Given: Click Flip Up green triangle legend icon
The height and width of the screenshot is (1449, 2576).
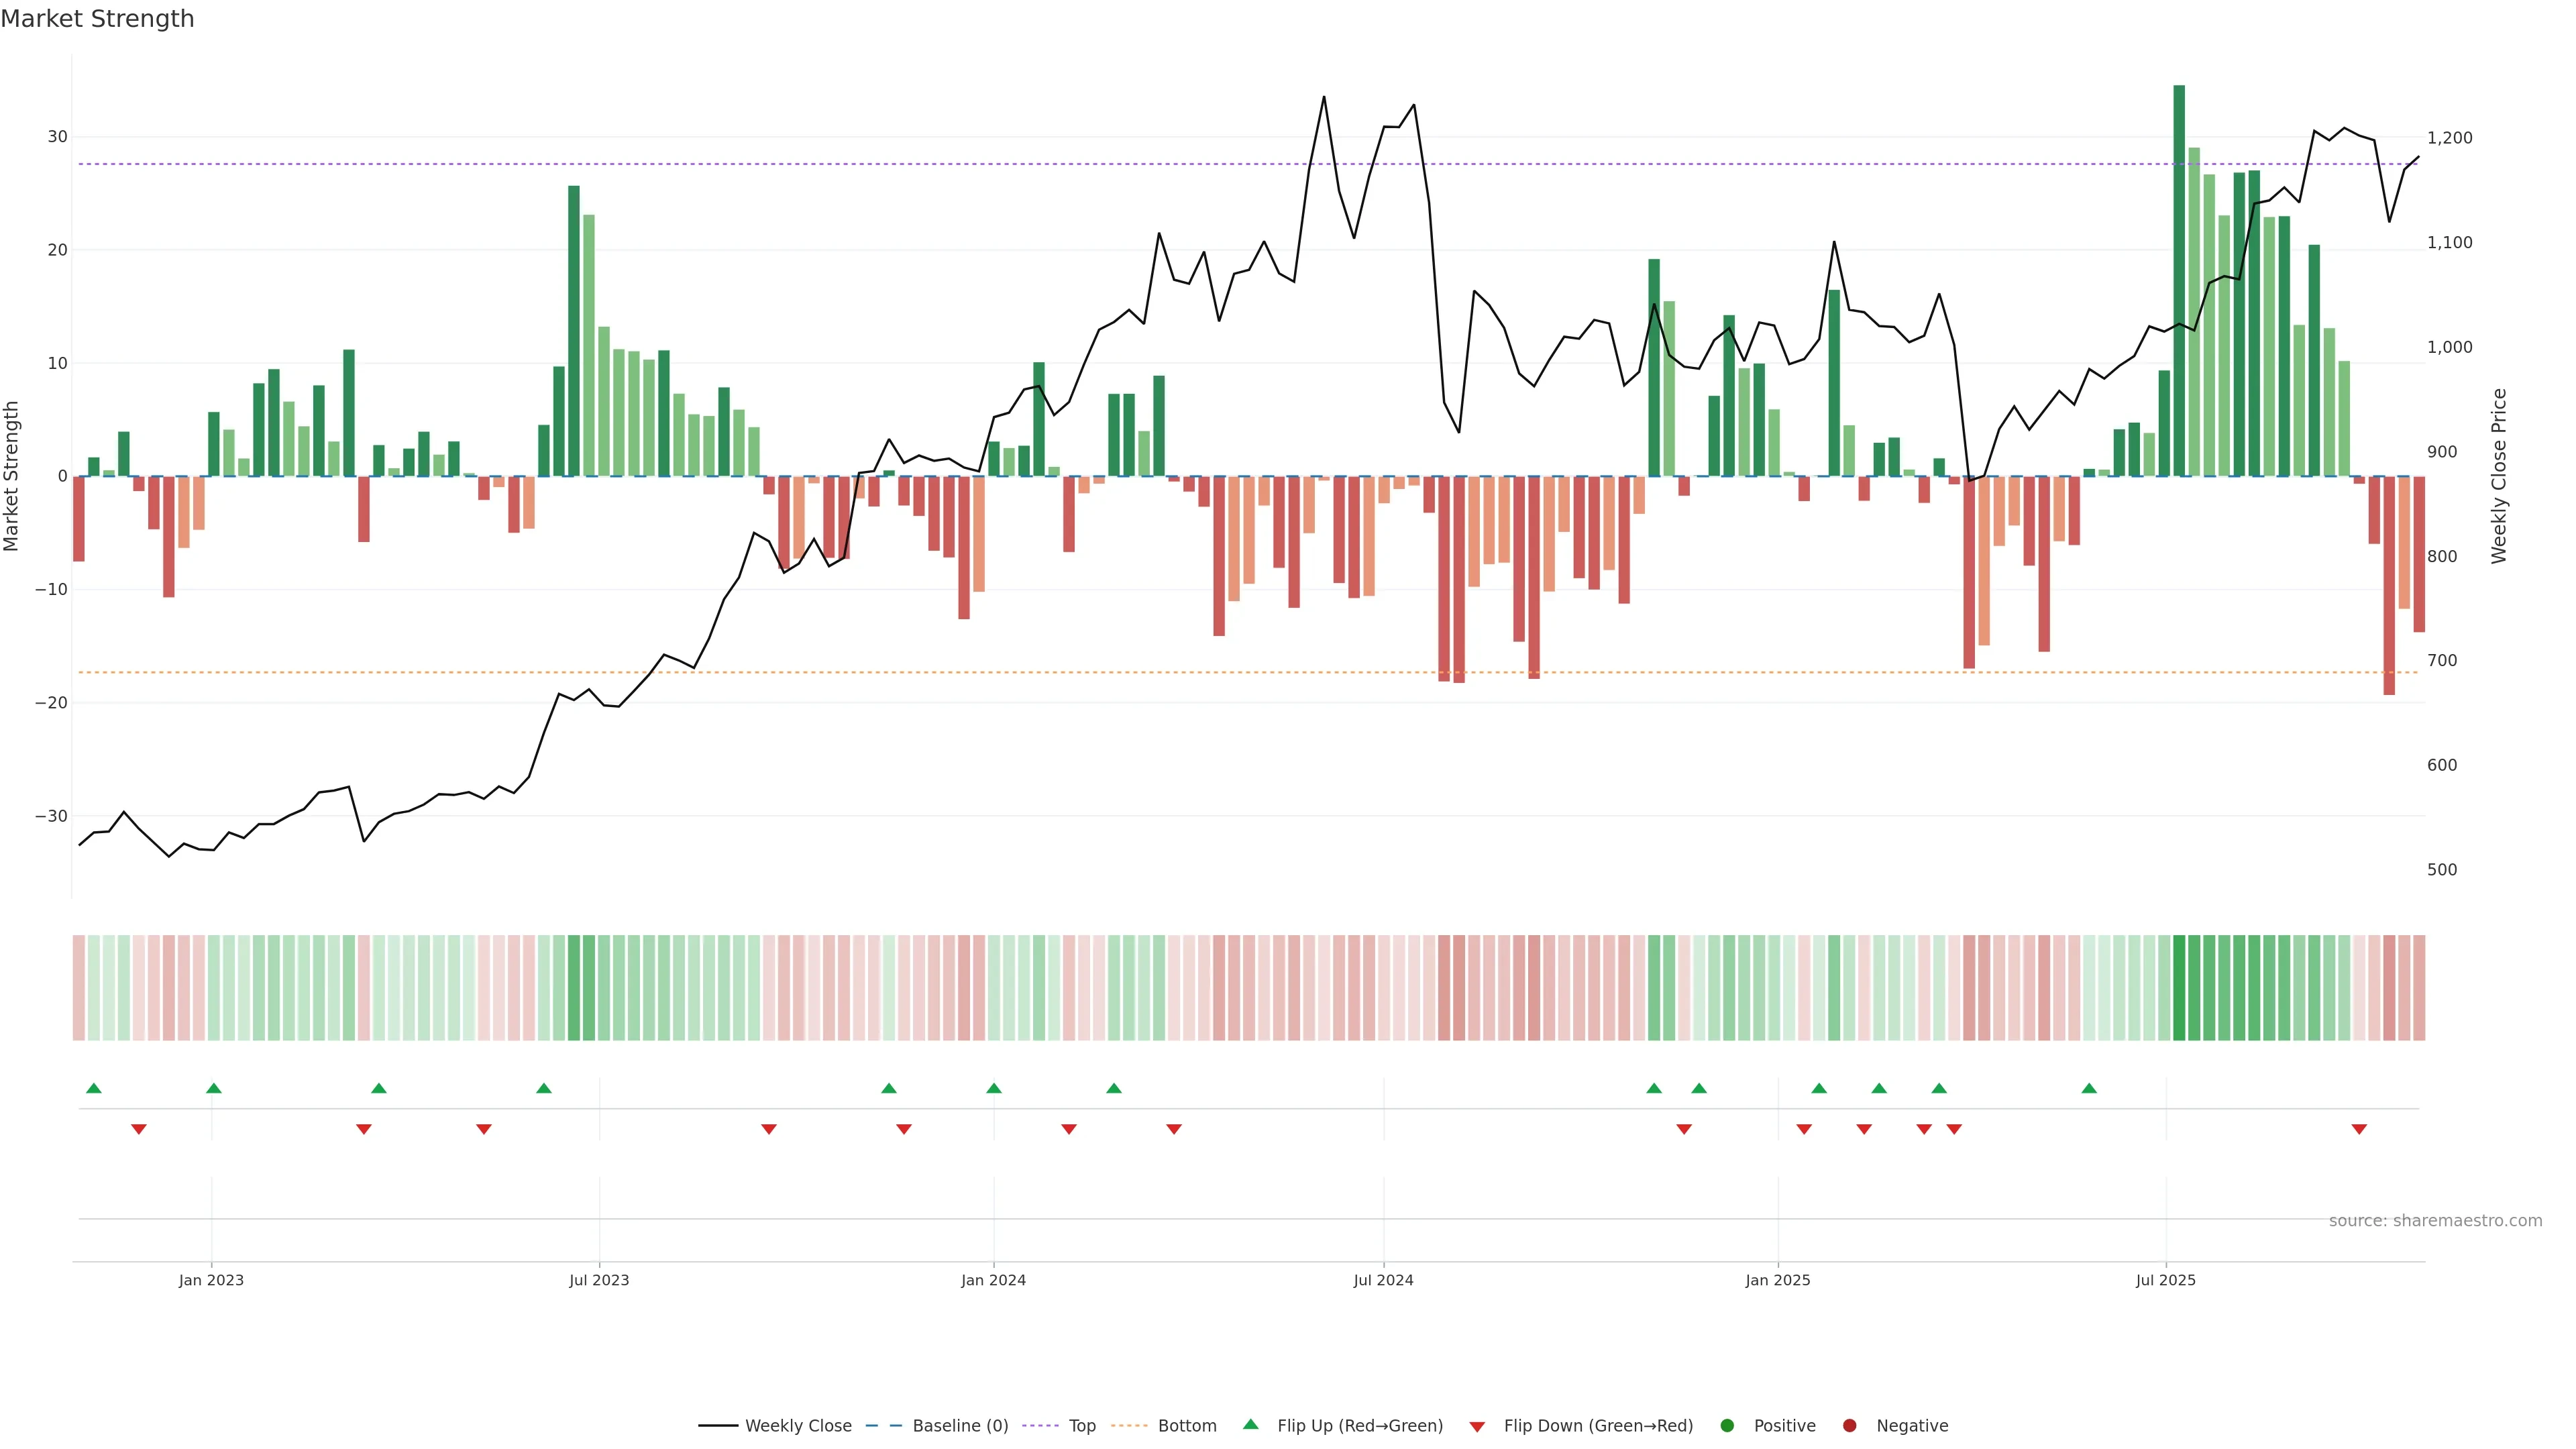Looking at the screenshot, I should click(1250, 1425).
